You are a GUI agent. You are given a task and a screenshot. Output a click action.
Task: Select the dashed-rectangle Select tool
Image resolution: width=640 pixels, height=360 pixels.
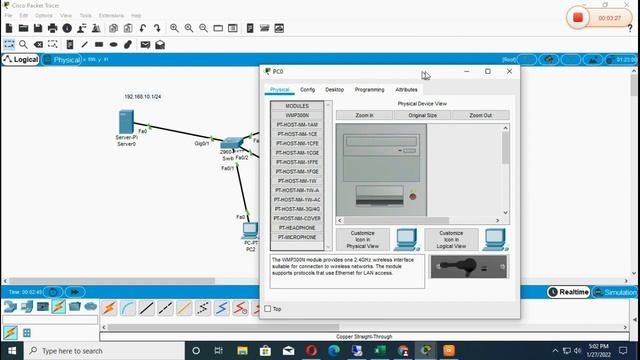coord(9,44)
